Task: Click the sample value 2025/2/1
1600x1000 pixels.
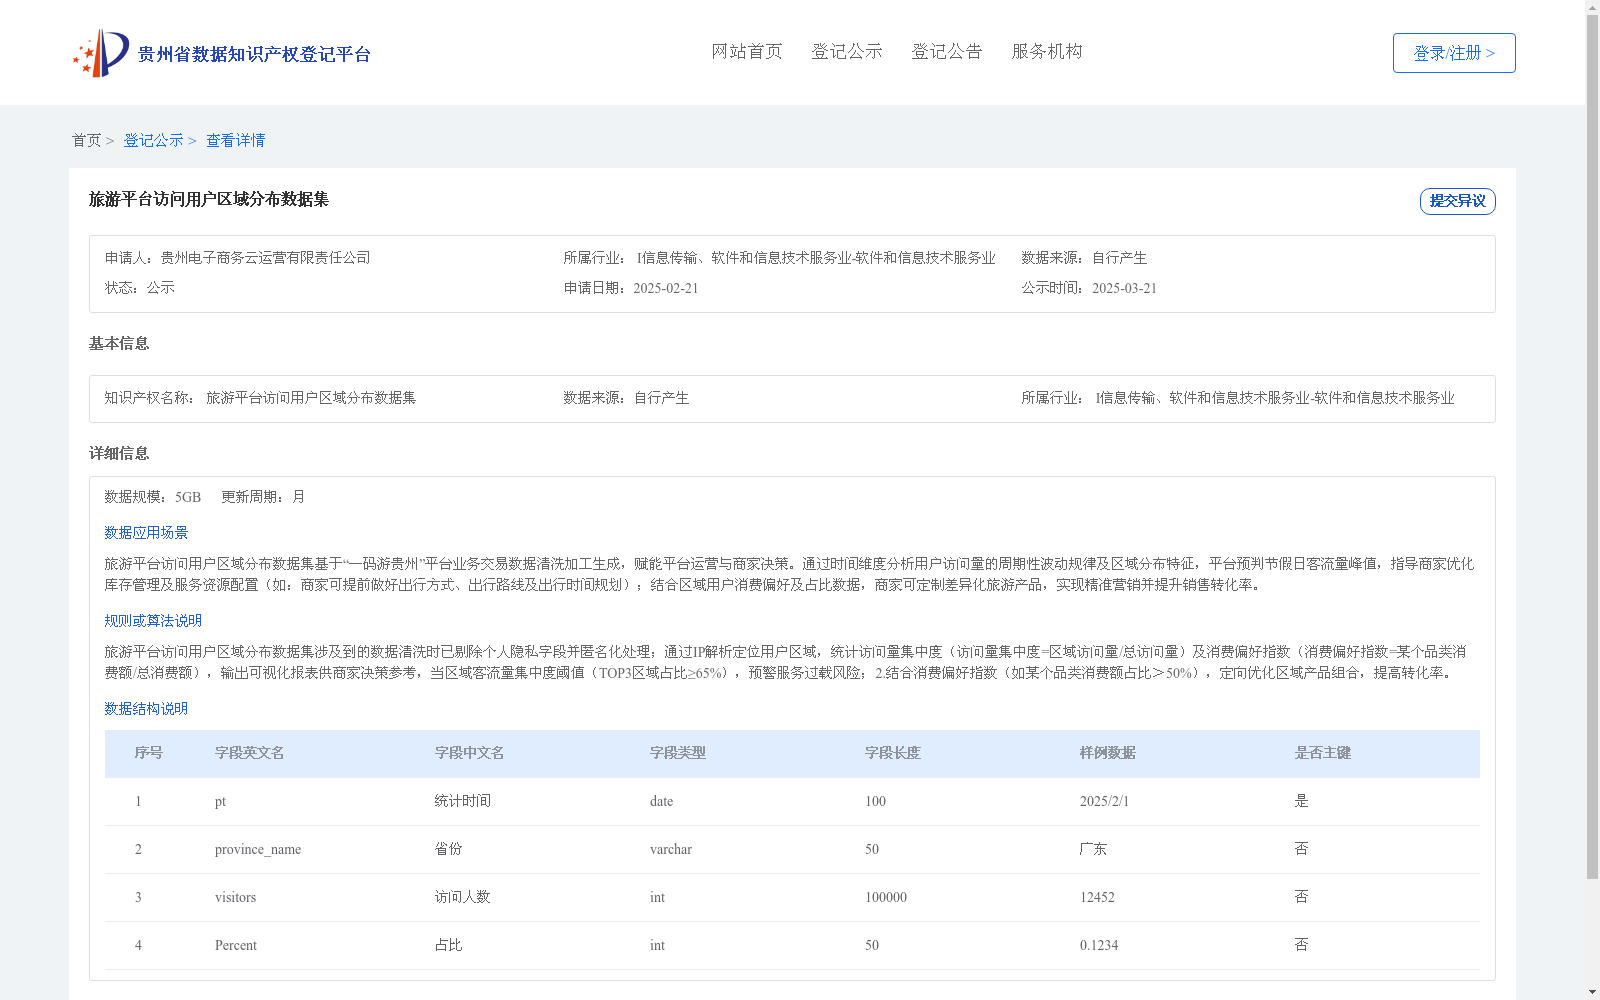Action: point(1104,802)
